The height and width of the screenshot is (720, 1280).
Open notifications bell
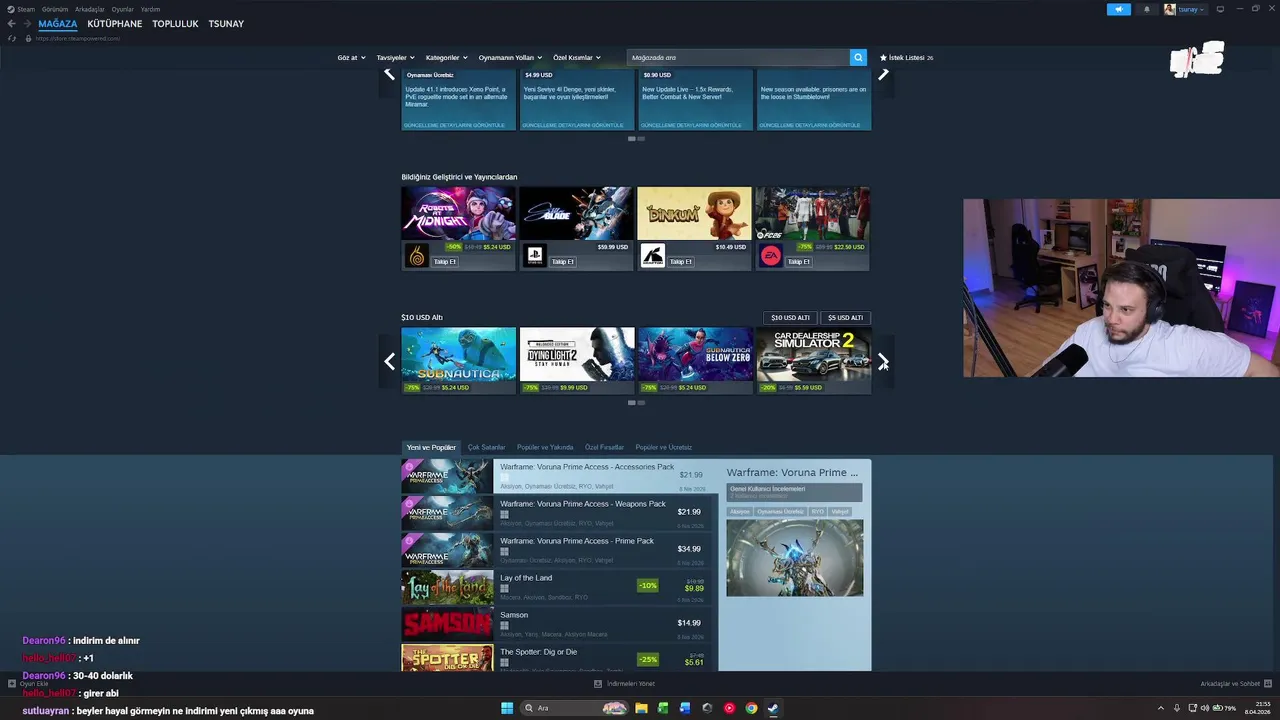click(x=1146, y=9)
